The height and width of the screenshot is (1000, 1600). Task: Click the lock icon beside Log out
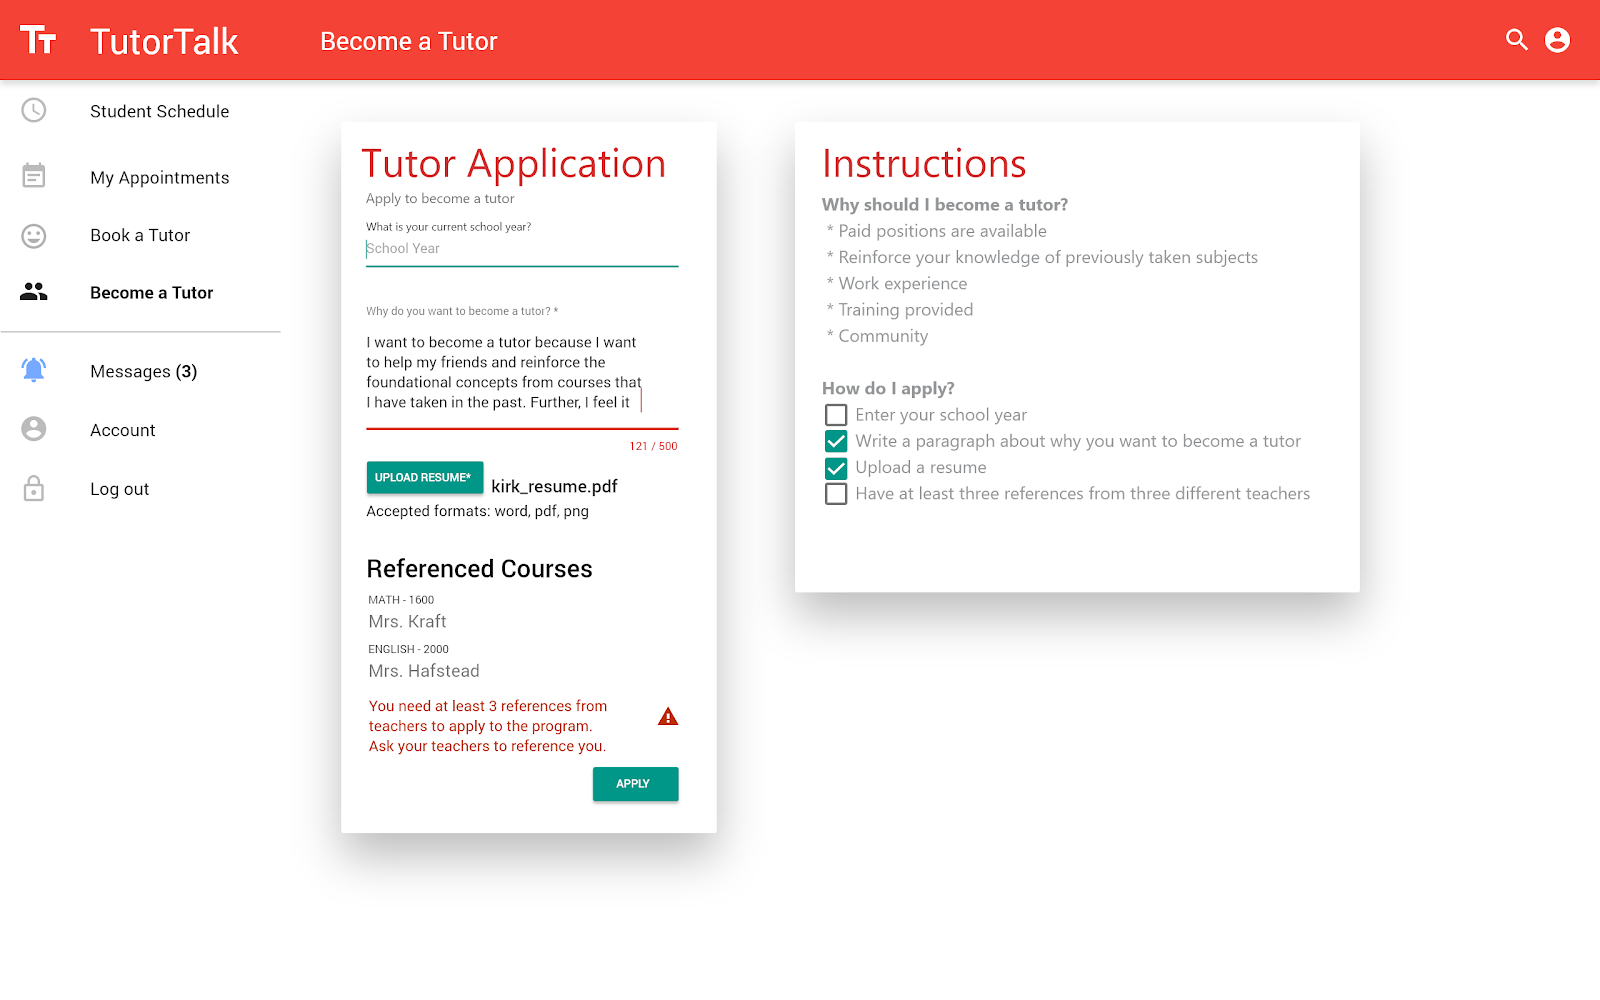34,488
